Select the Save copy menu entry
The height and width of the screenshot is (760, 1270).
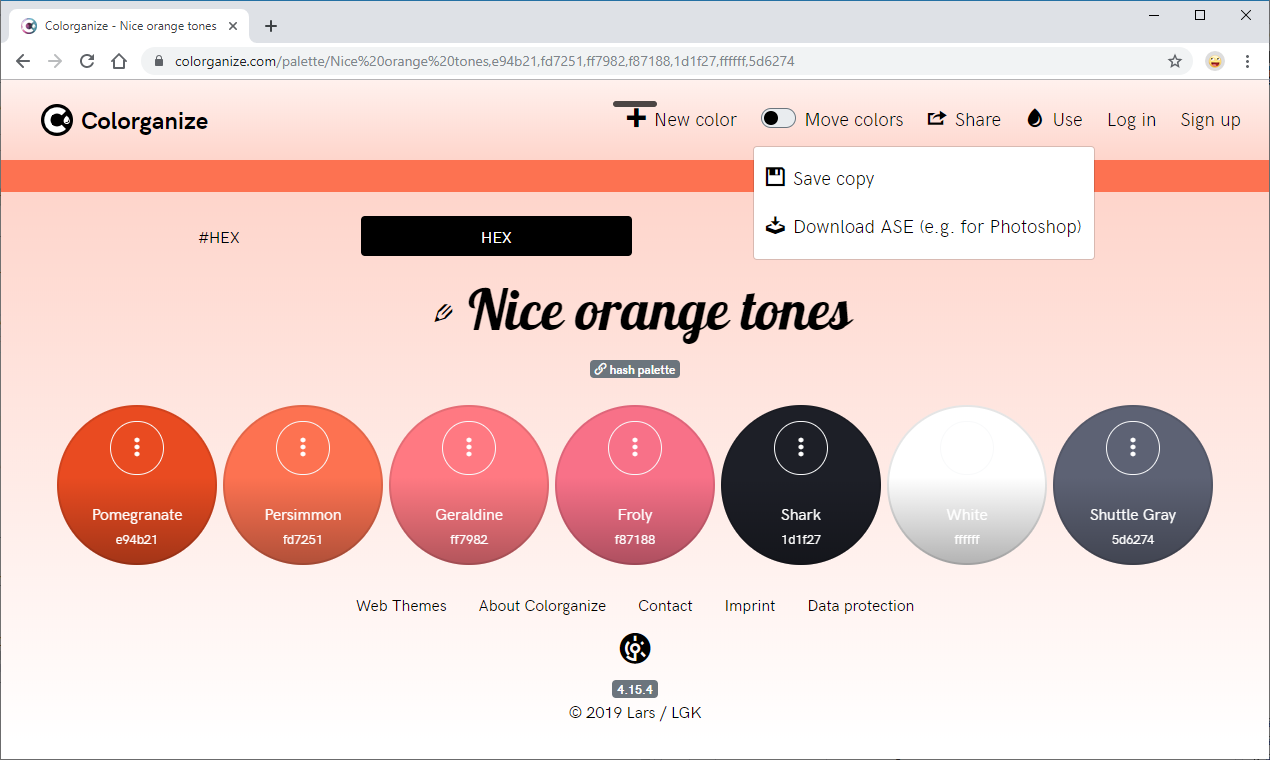coord(833,178)
